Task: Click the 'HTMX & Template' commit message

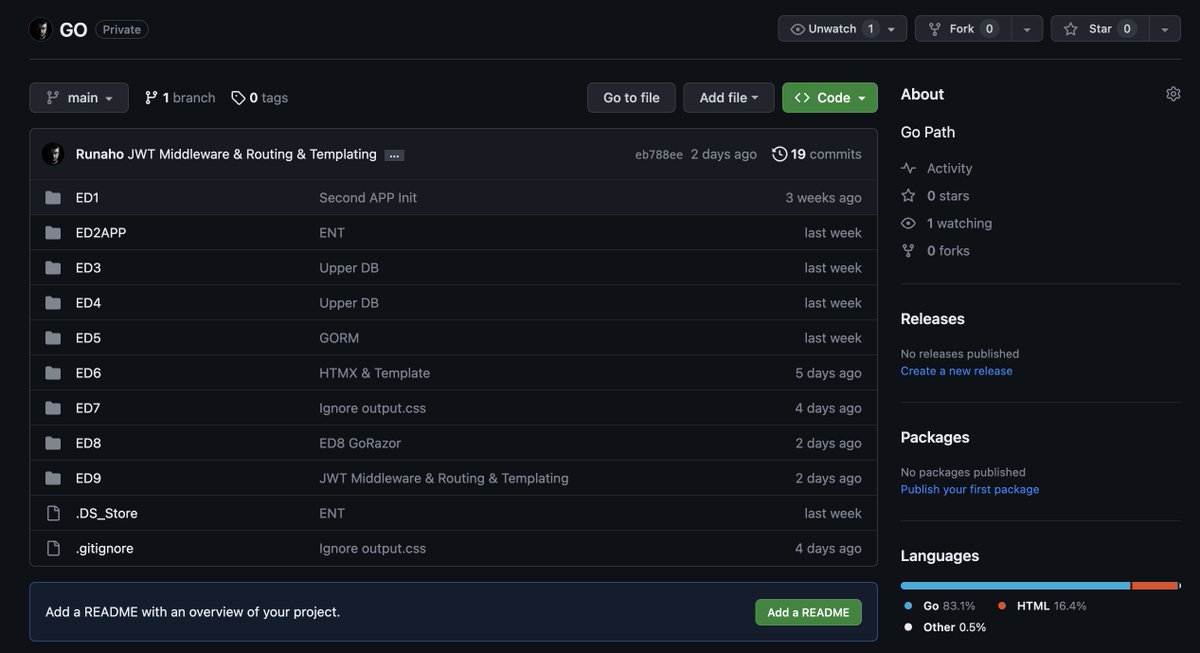Action: (374, 373)
